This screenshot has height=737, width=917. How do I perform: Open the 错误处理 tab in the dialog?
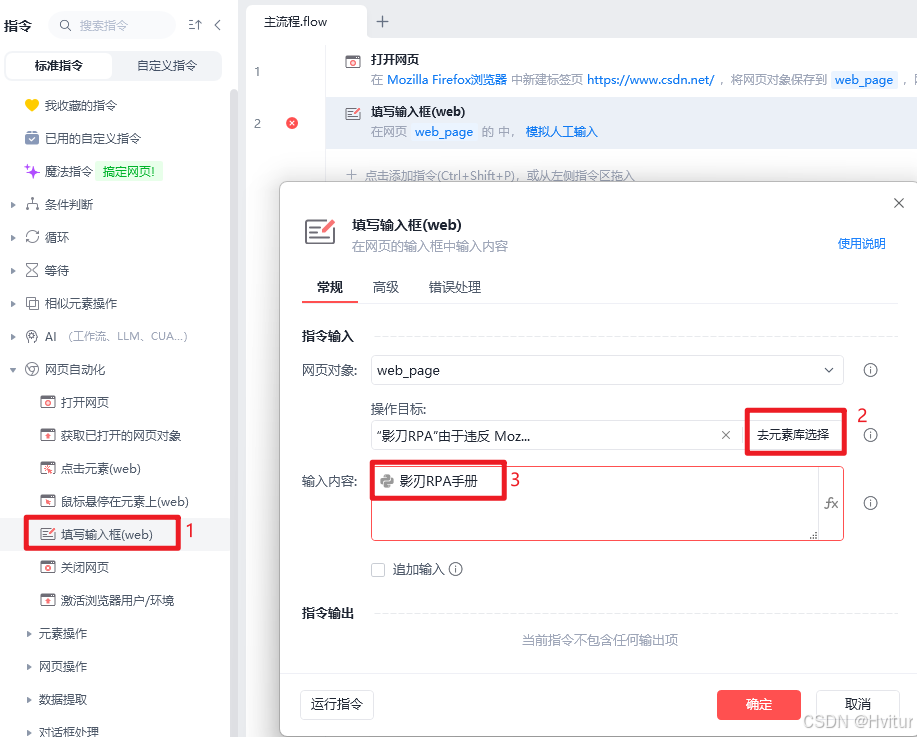[x=454, y=287]
